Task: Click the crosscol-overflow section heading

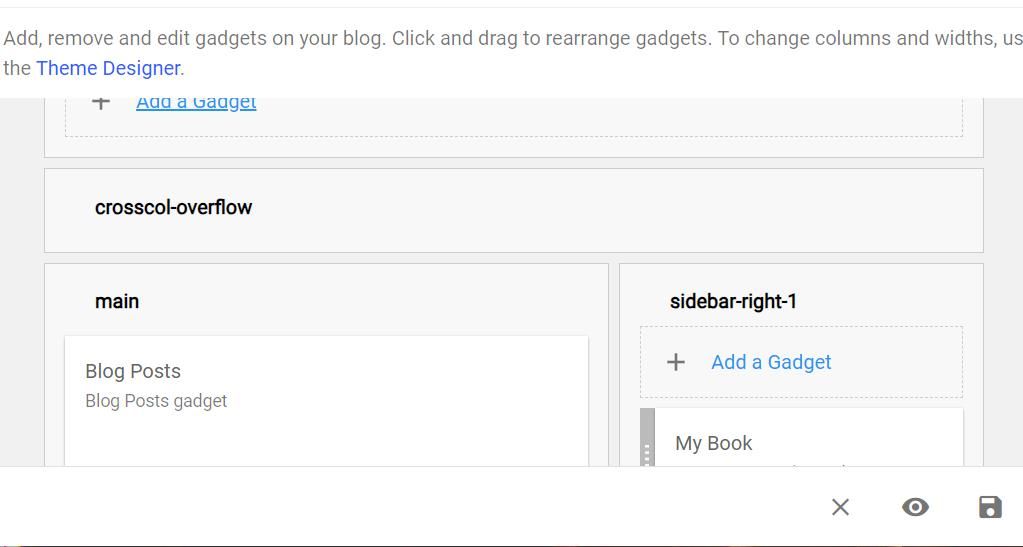Action: tap(173, 207)
